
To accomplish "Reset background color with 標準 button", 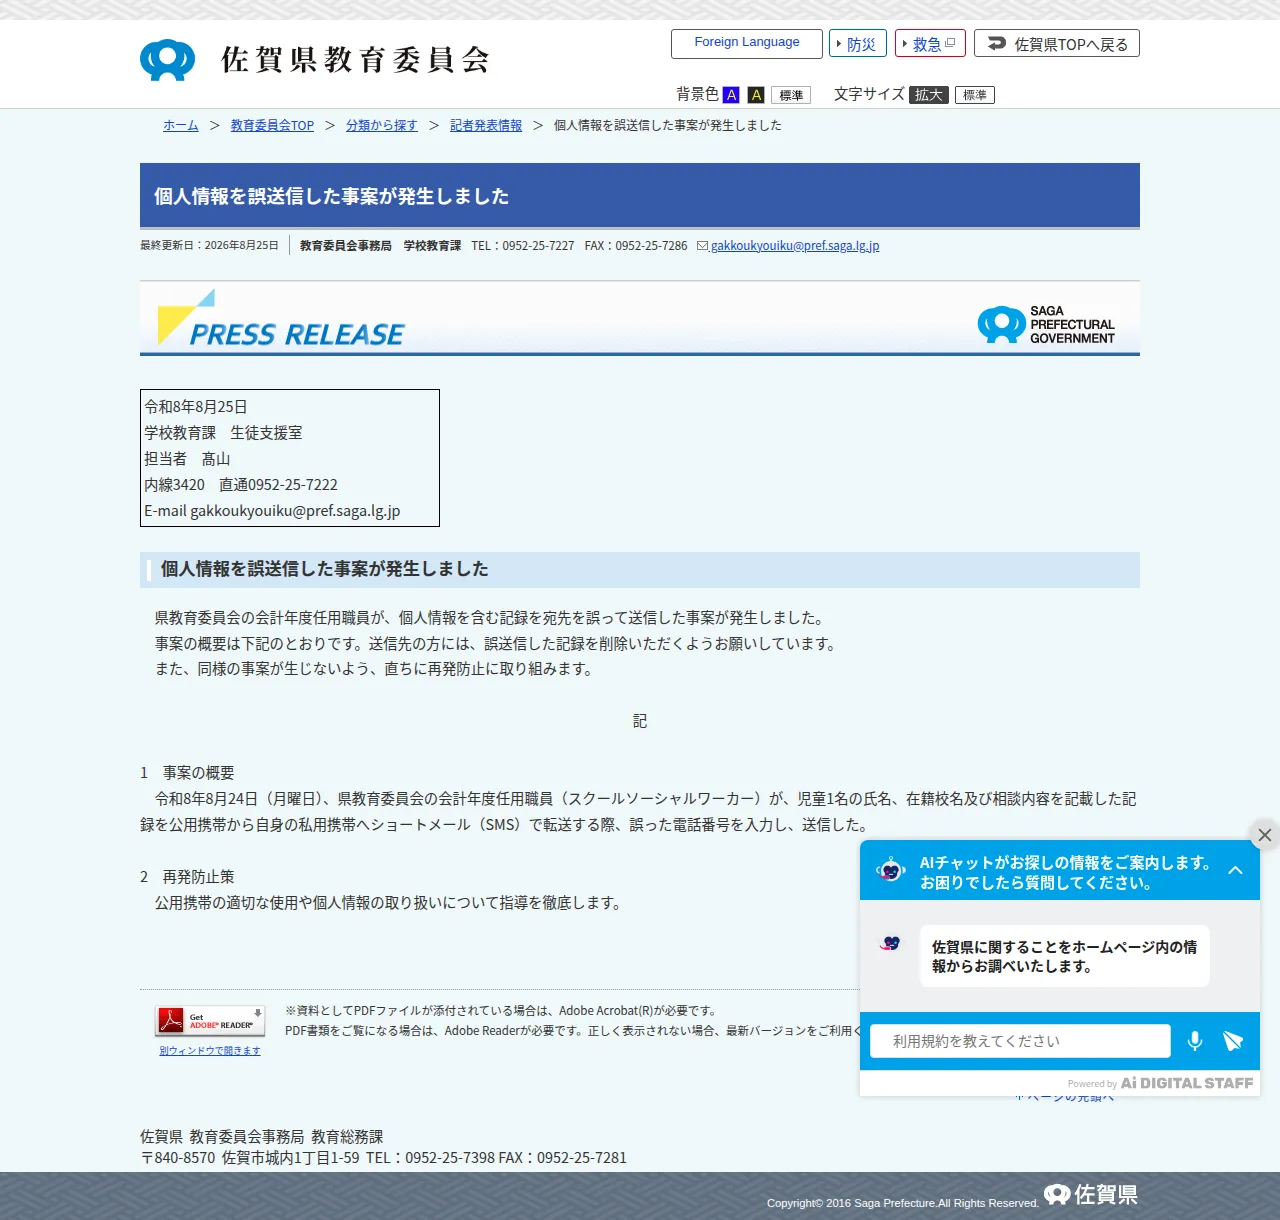I will coord(791,95).
